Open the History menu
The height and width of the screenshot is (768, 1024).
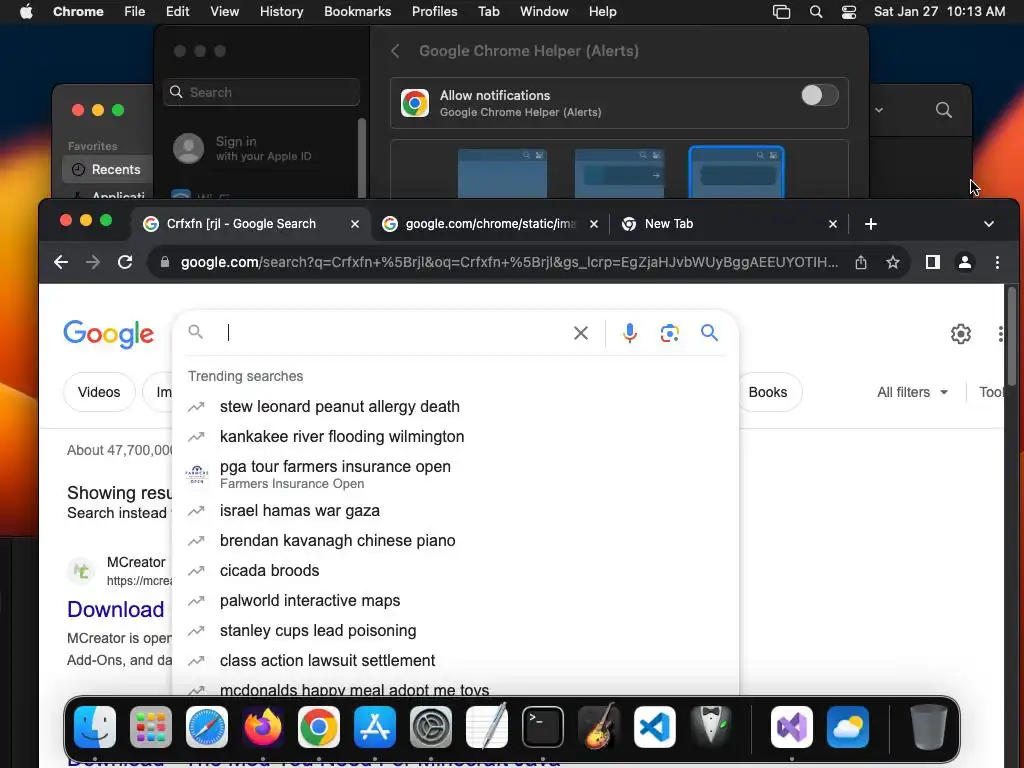pyautogui.click(x=281, y=12)
